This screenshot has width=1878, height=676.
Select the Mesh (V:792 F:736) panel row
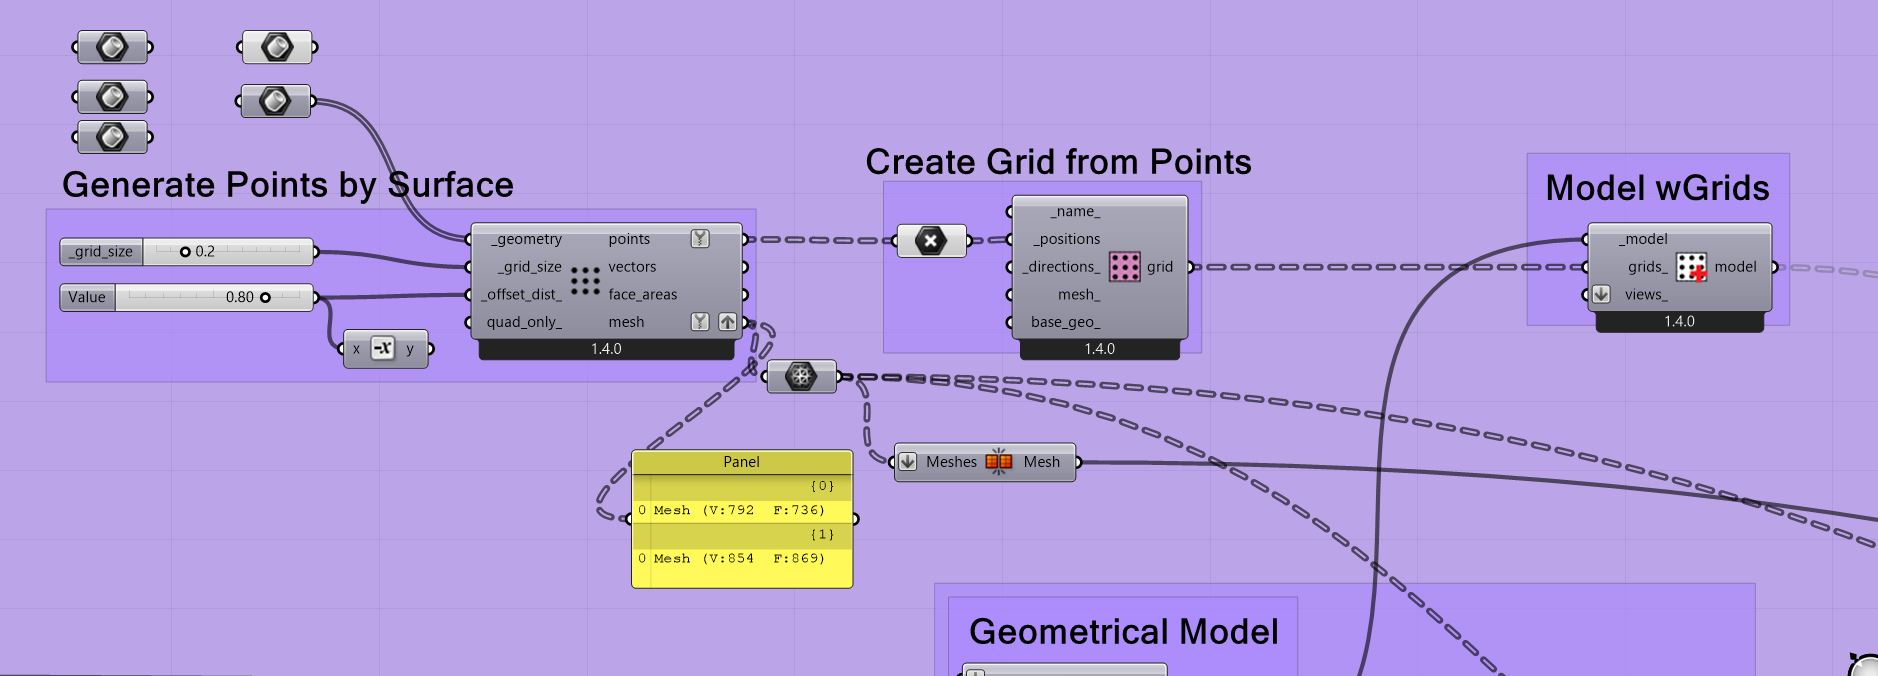pos(741,510)
